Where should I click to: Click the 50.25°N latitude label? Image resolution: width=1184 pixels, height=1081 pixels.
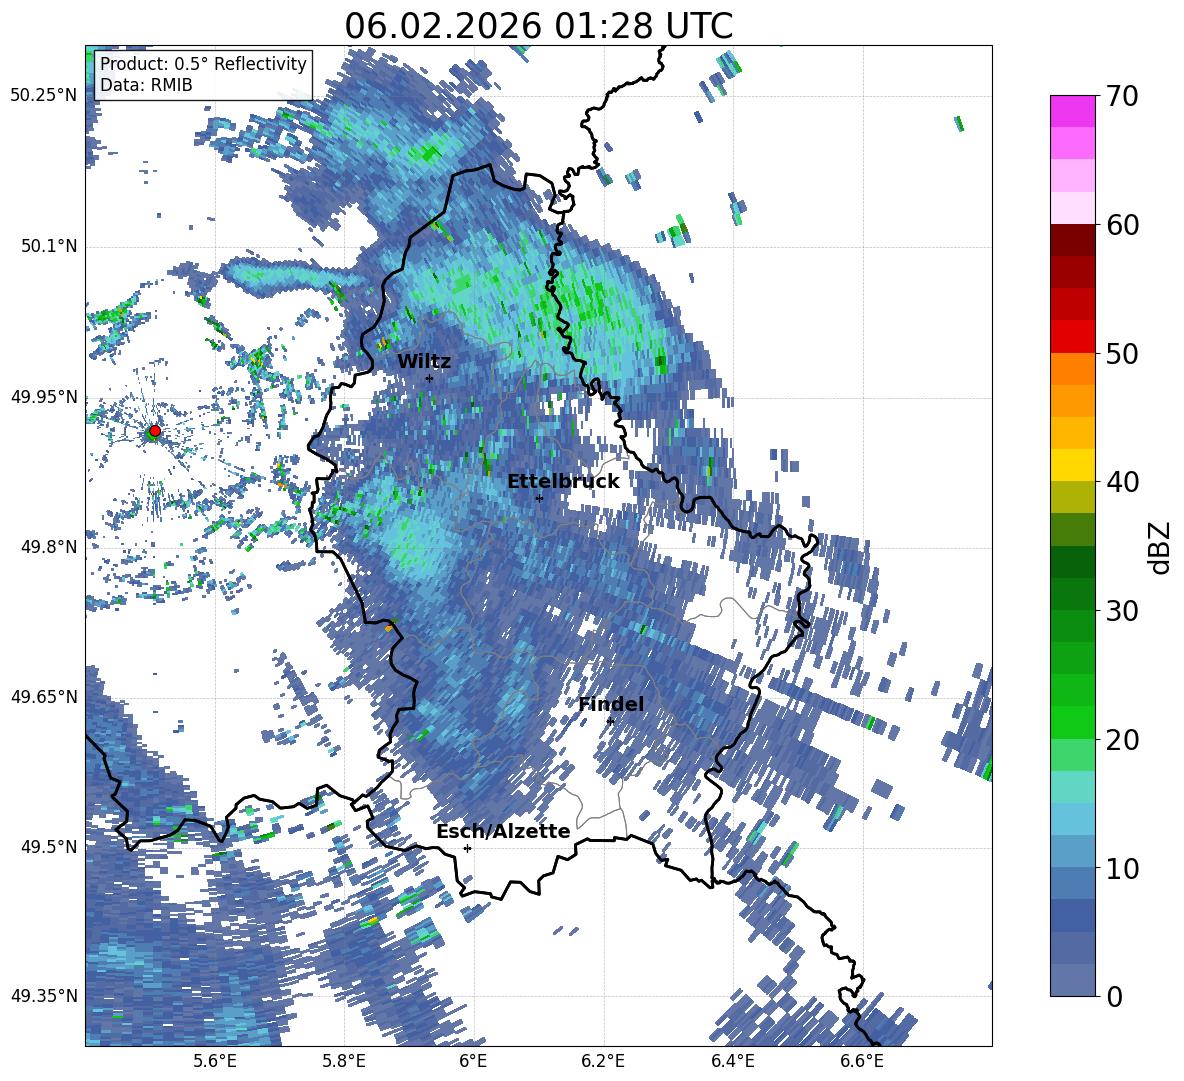[44, 96]
